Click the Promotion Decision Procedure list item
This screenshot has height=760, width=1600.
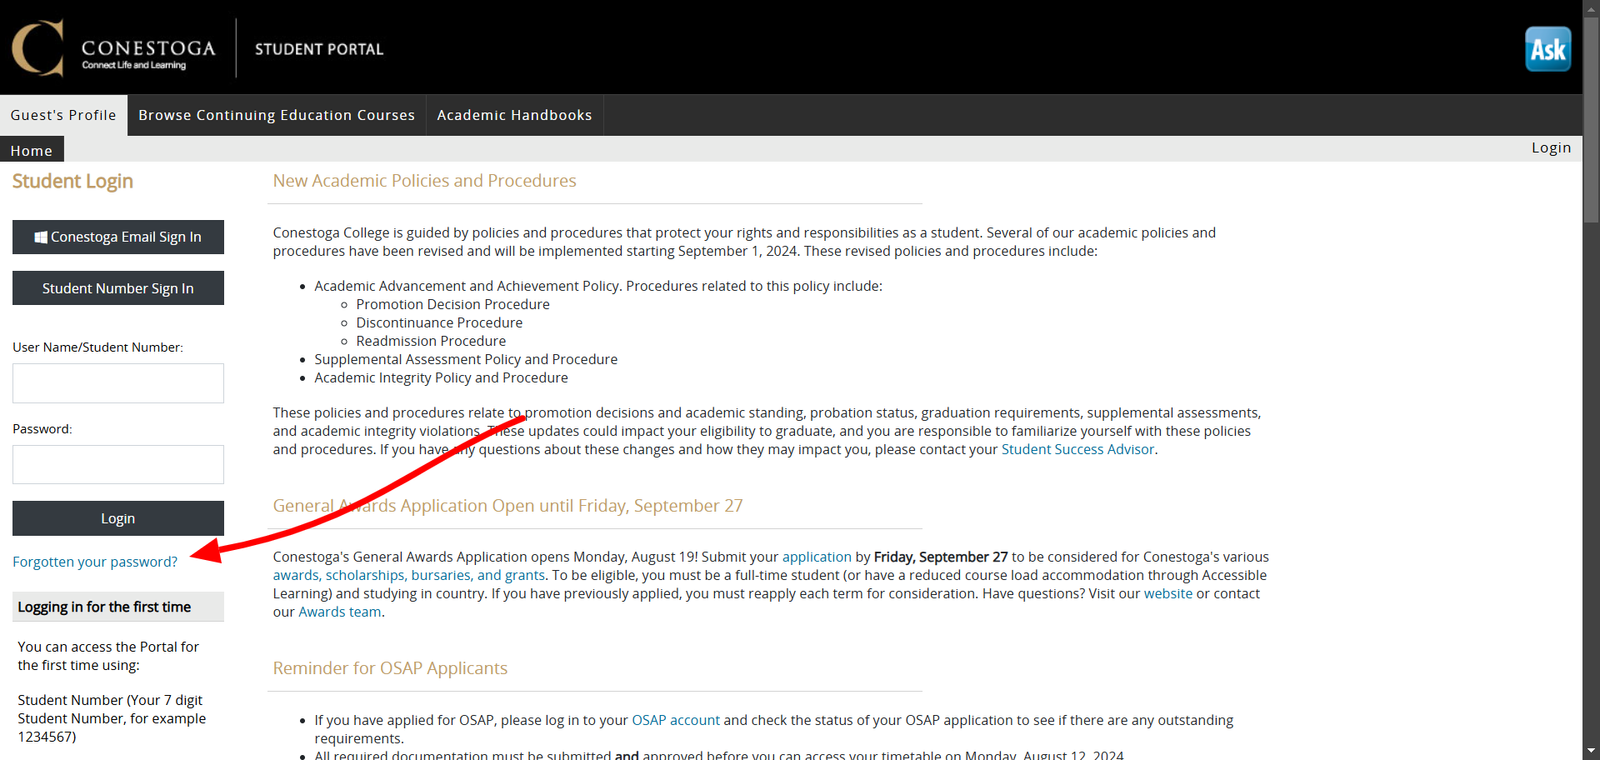point(453,305)
